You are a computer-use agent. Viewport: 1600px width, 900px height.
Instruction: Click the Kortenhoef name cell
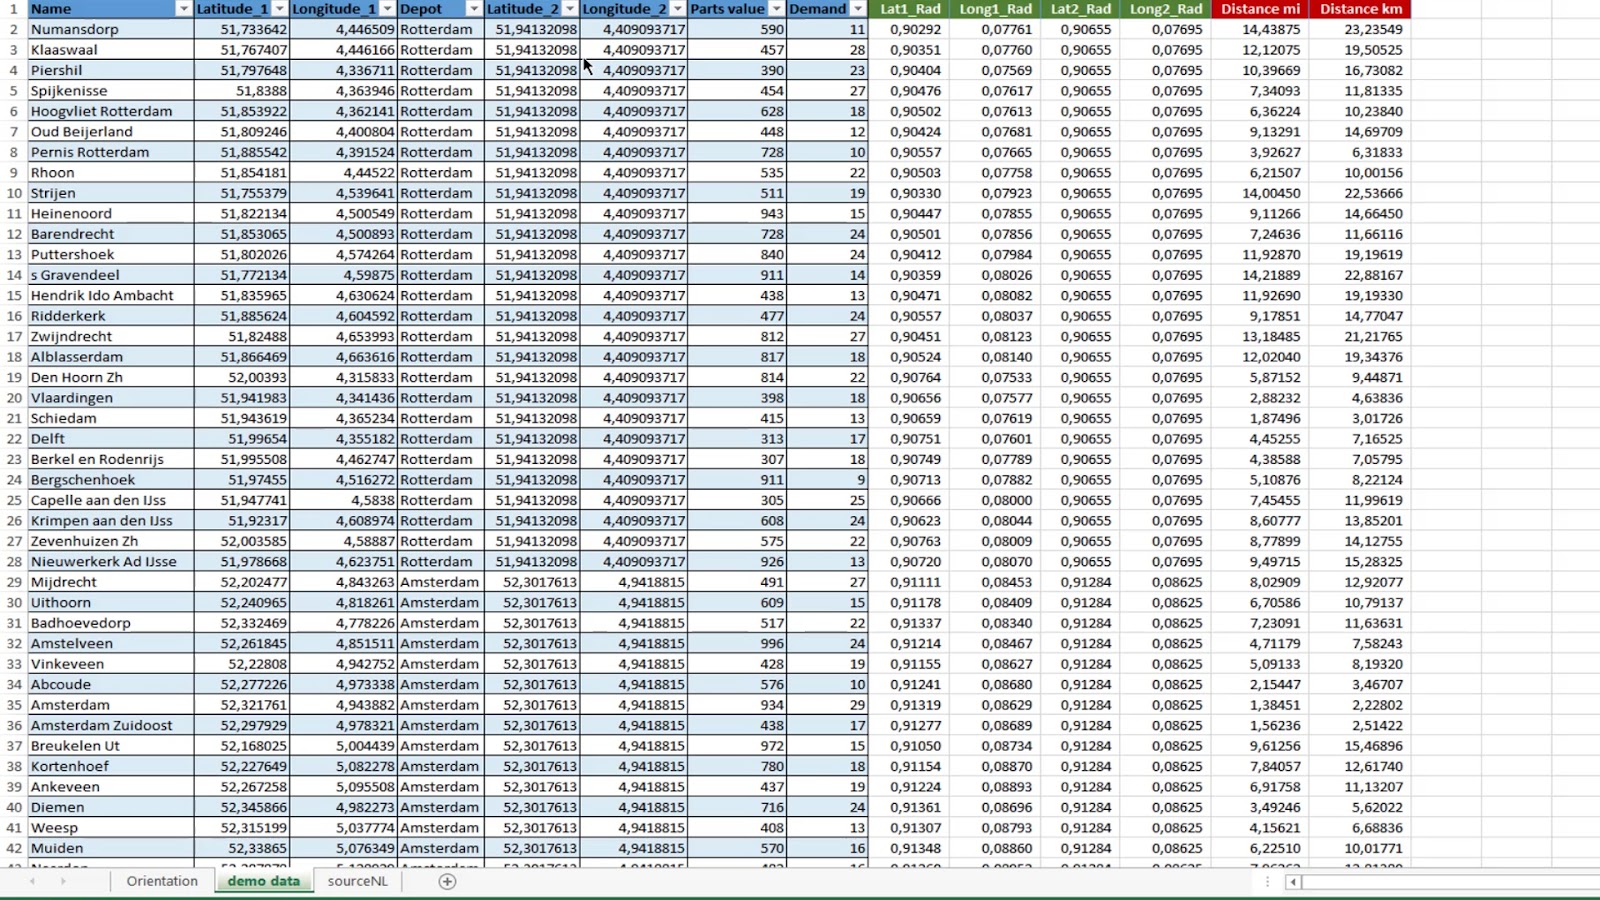[x=111, y=767]
